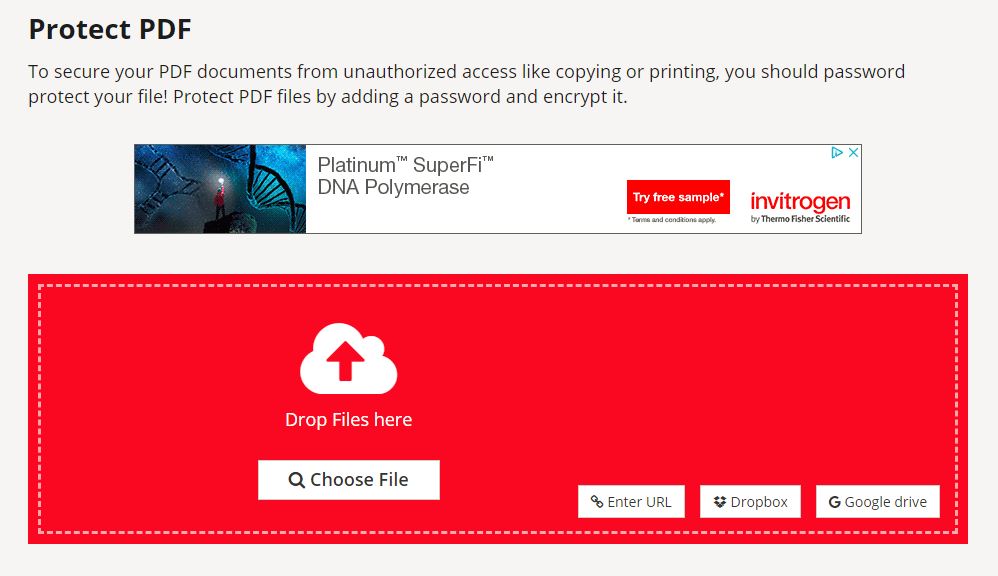This screenshot has width=998, height=576.
Task: Click the Dropbox glyph on the Dropbox button
Action: [719, 501]
